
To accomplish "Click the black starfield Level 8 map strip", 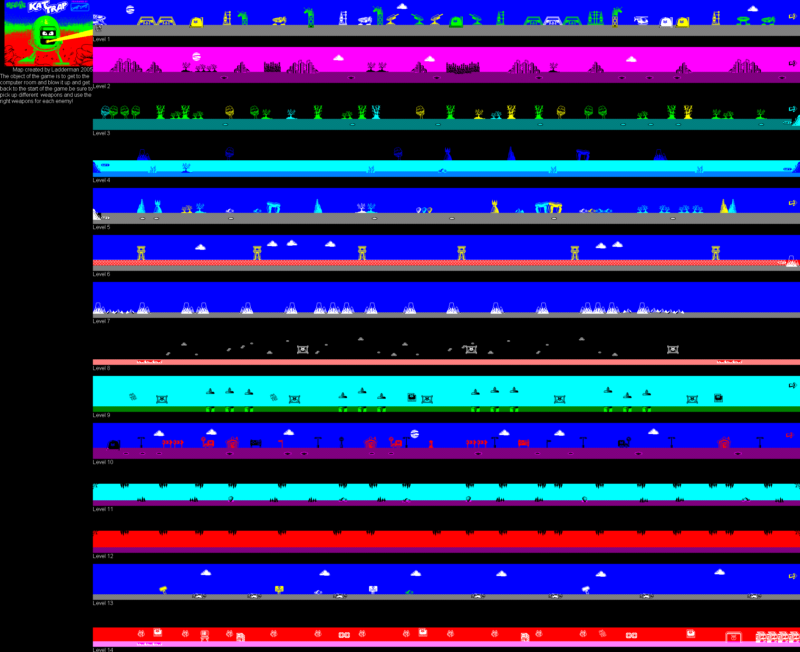I will [445, 346].
